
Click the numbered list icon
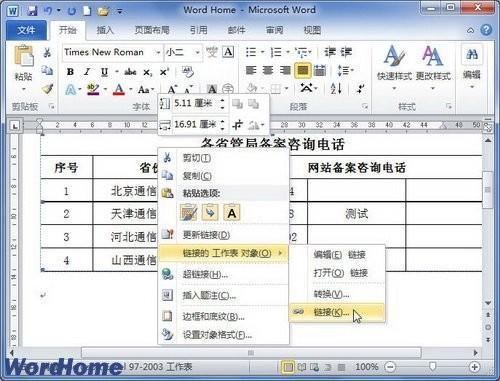pos(276,52)
